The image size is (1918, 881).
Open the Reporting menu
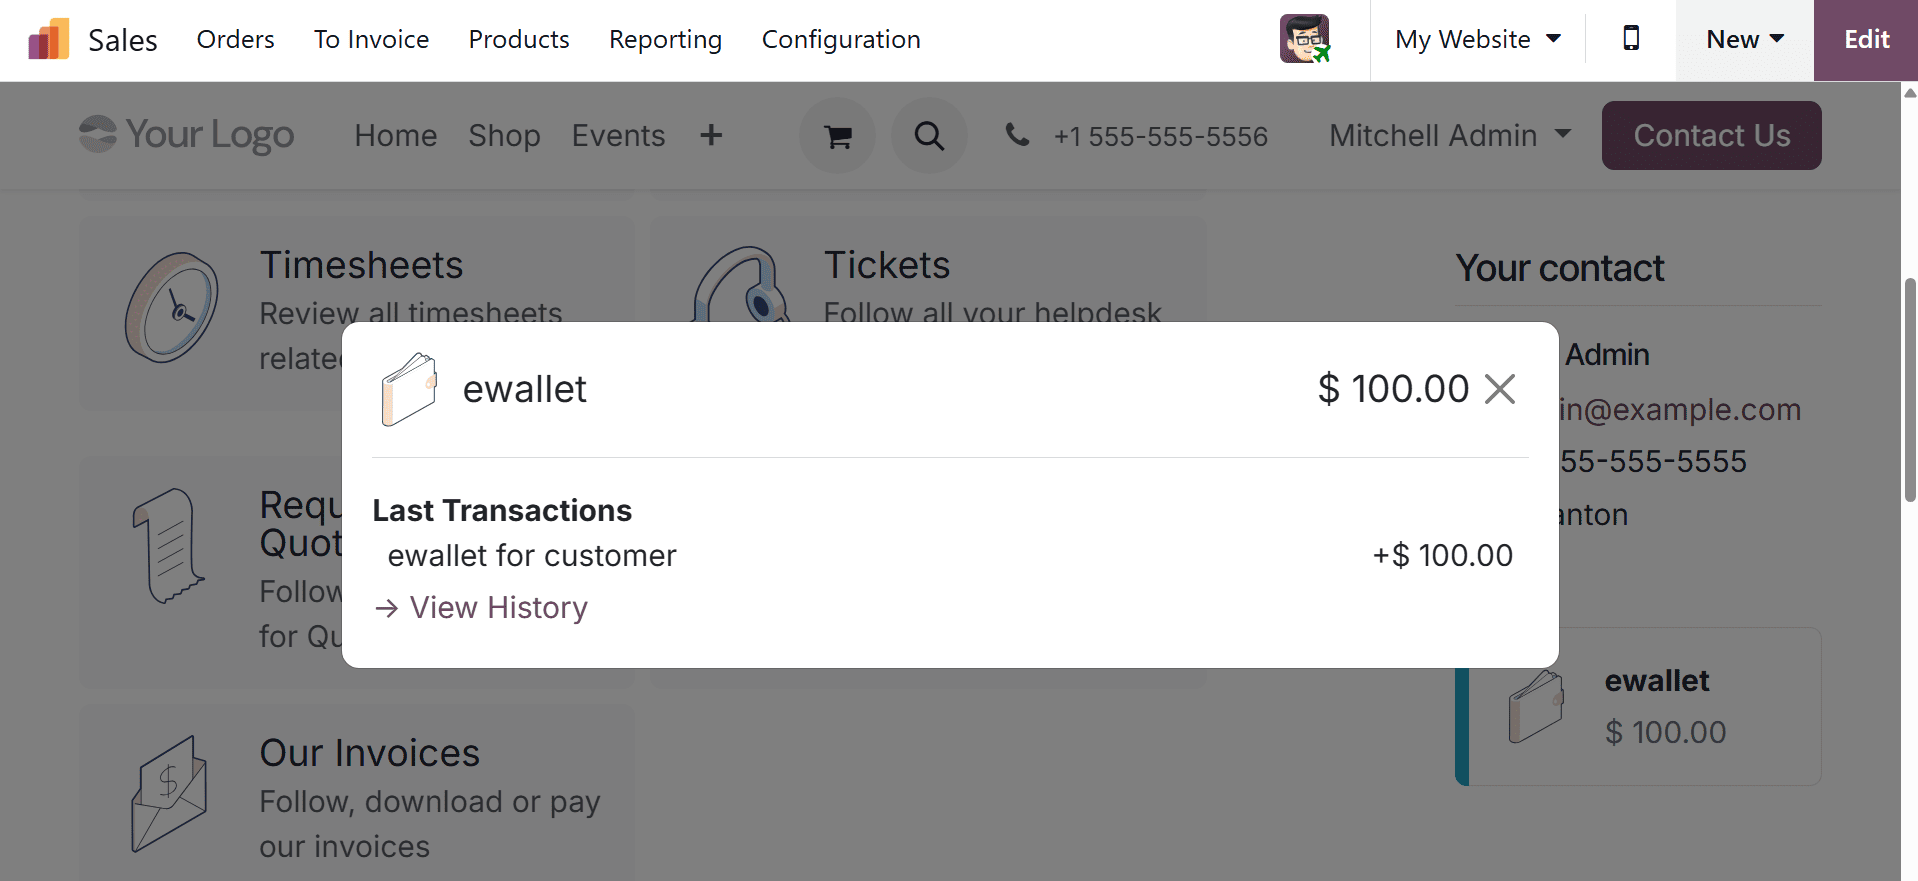click(x=665, y=39)
